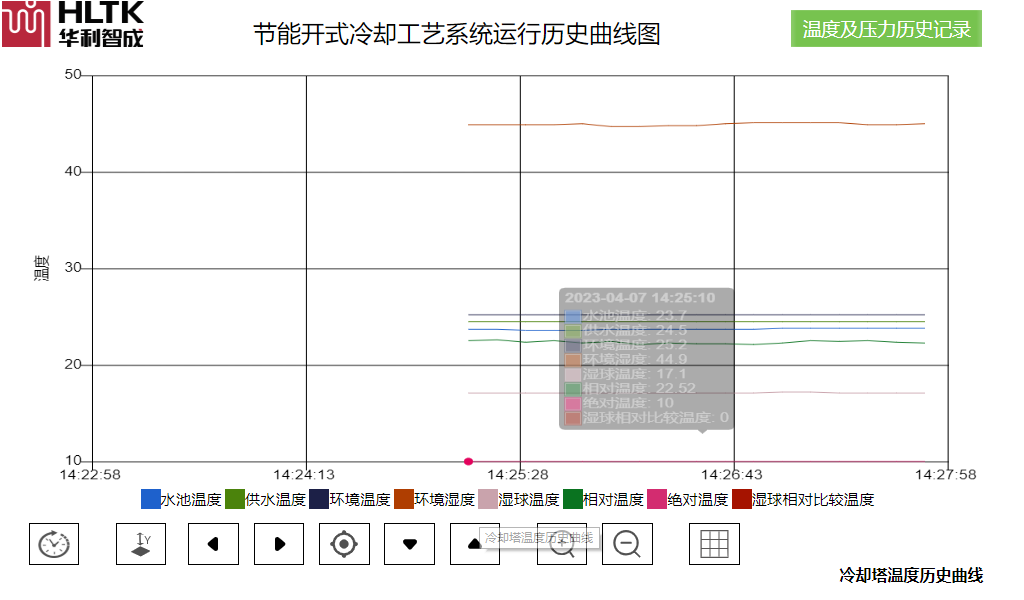Toggle 绝对温度 pink legend entry
Image resolution: width=1024 pixels, height=600 pixels.
(x=686, y=500)
